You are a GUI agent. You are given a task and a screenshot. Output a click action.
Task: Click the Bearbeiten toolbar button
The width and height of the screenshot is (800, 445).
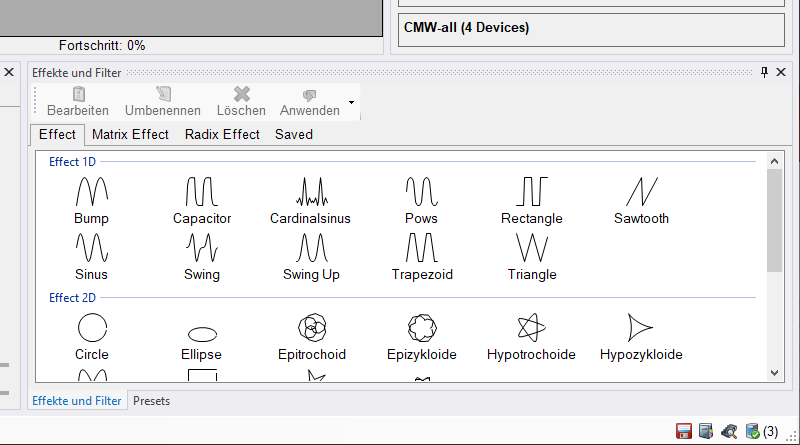point(78,102)
